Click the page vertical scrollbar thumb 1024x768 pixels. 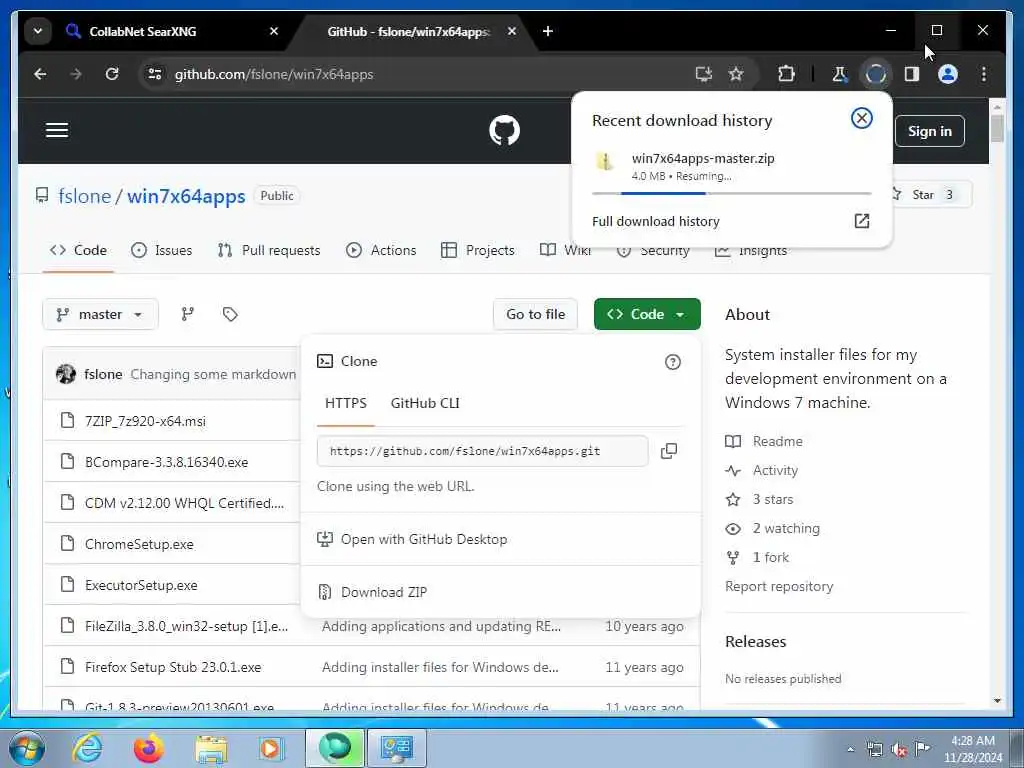pos(997,128)
